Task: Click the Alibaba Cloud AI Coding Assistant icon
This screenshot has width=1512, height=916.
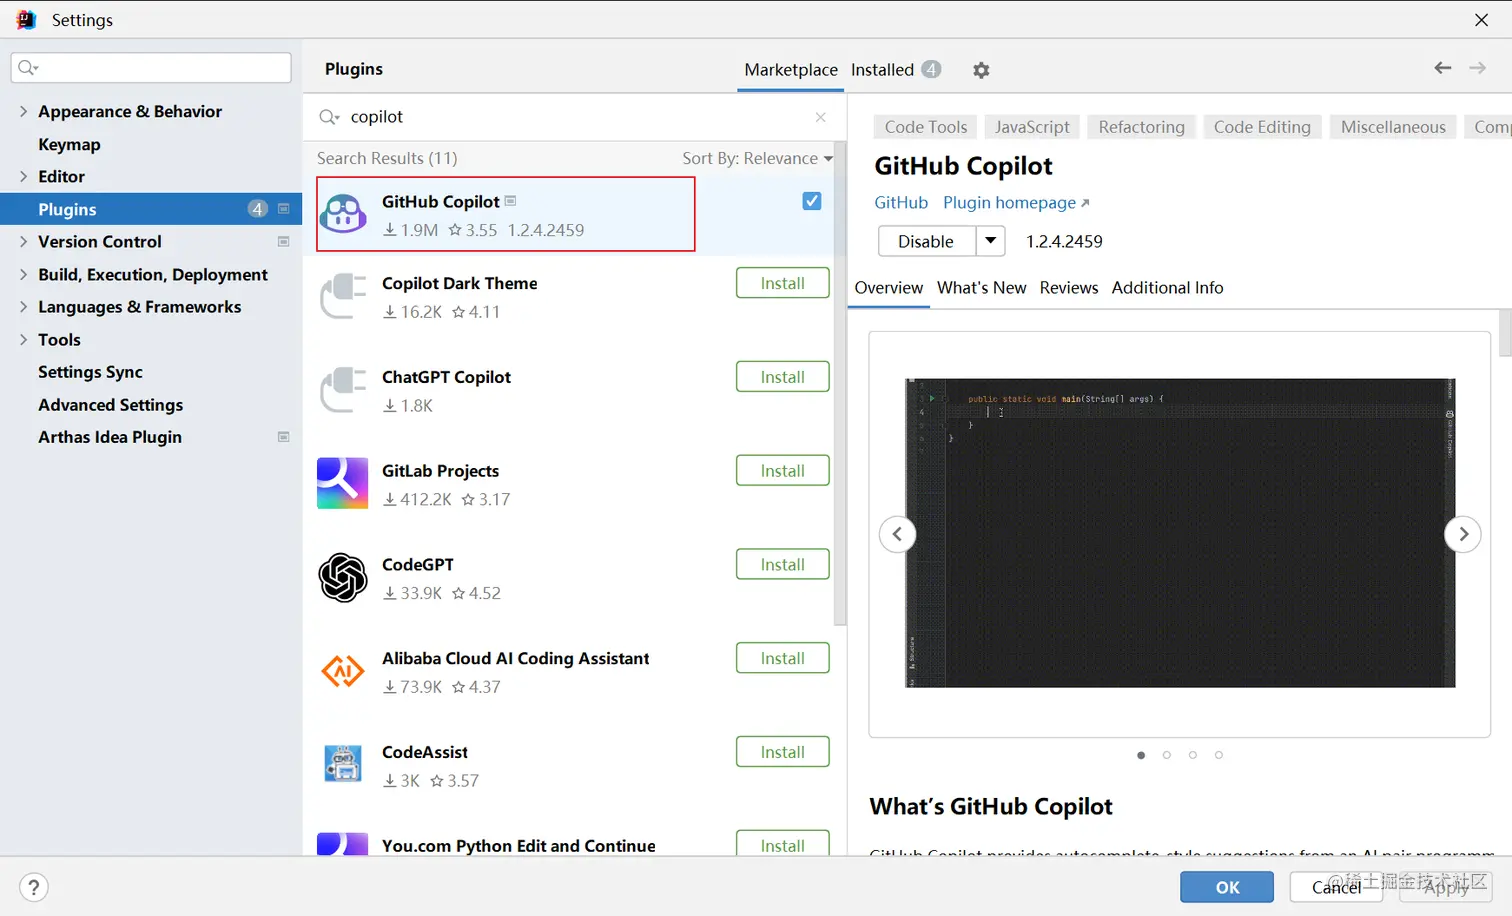Action: pyautogui.click(x=343, y=671)
